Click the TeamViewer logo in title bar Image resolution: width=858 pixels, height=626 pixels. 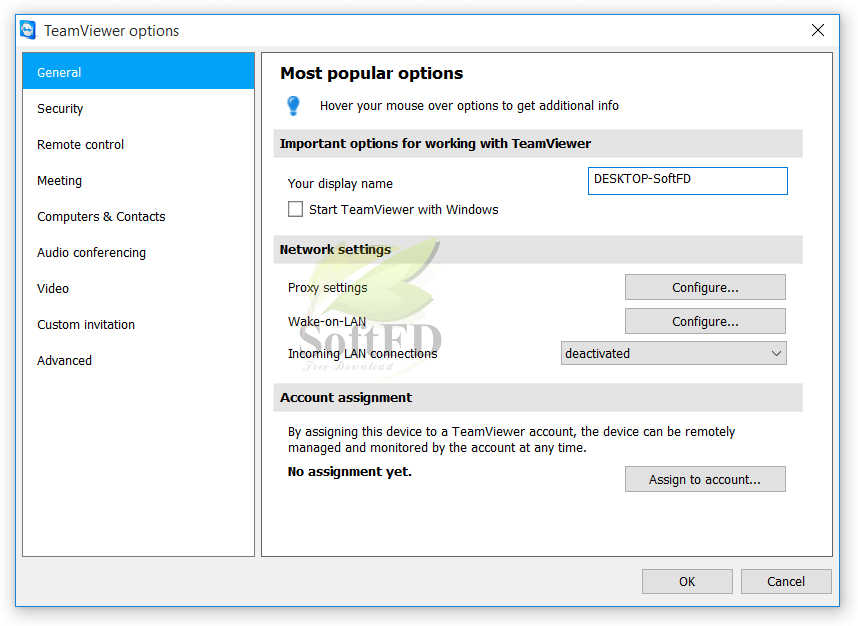28,30
